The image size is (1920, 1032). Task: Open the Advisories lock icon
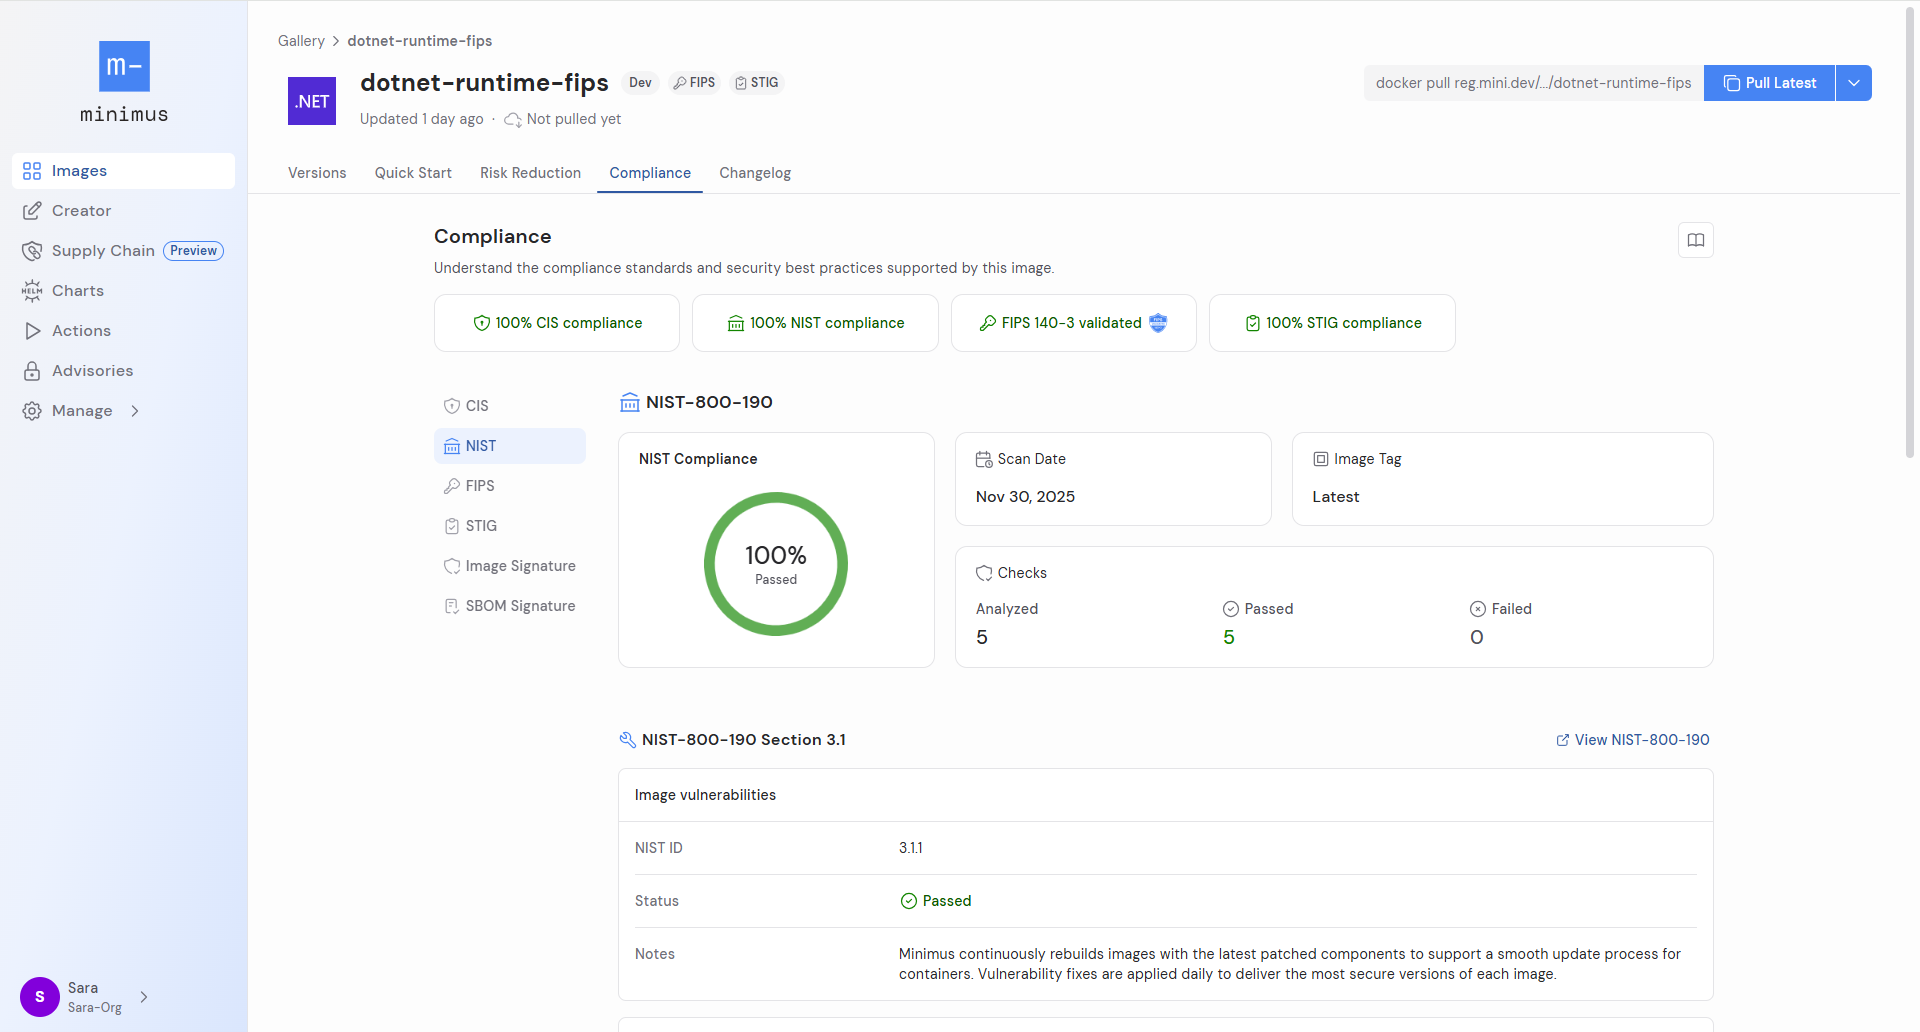31,370
